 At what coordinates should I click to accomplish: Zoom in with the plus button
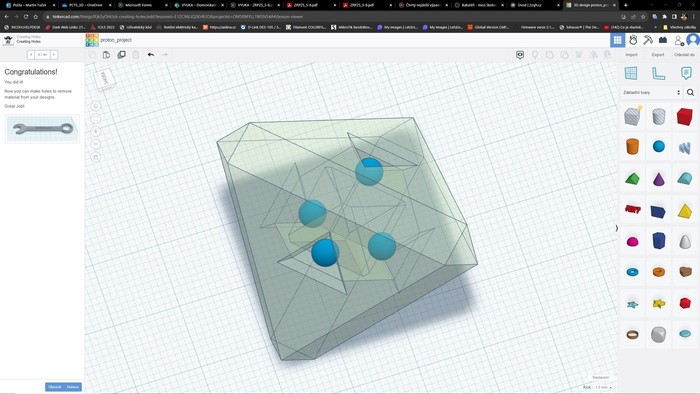[x=96, y=131]
